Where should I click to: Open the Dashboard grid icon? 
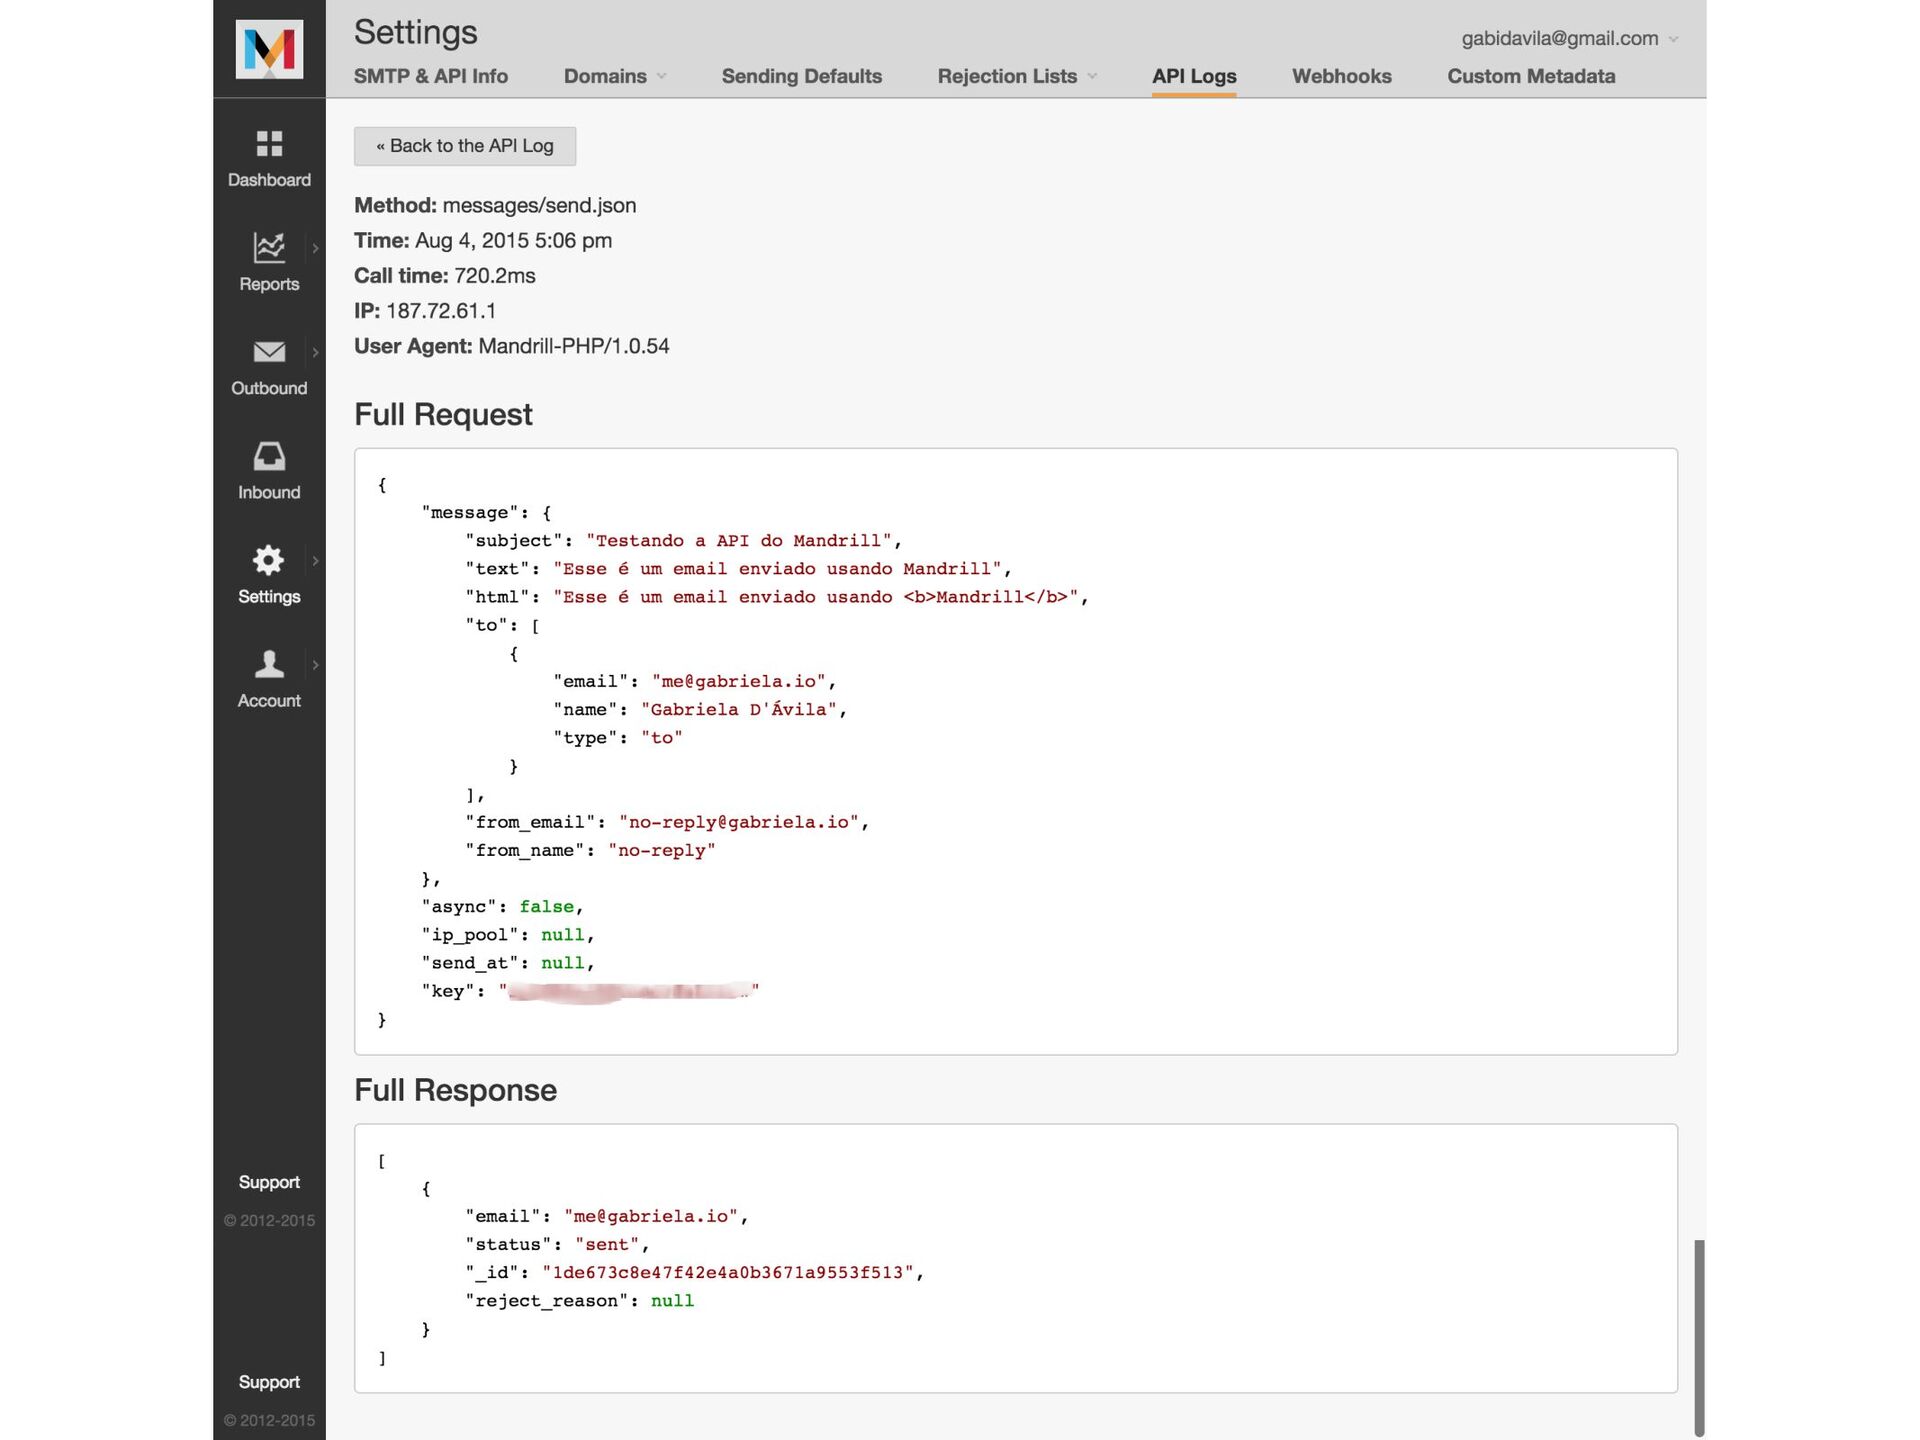point(269,144)
